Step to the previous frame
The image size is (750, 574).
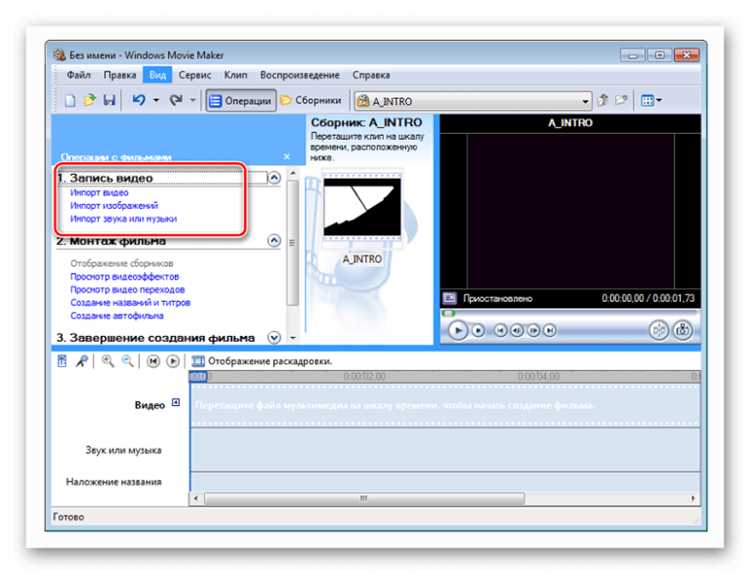(x=517, y=330)
